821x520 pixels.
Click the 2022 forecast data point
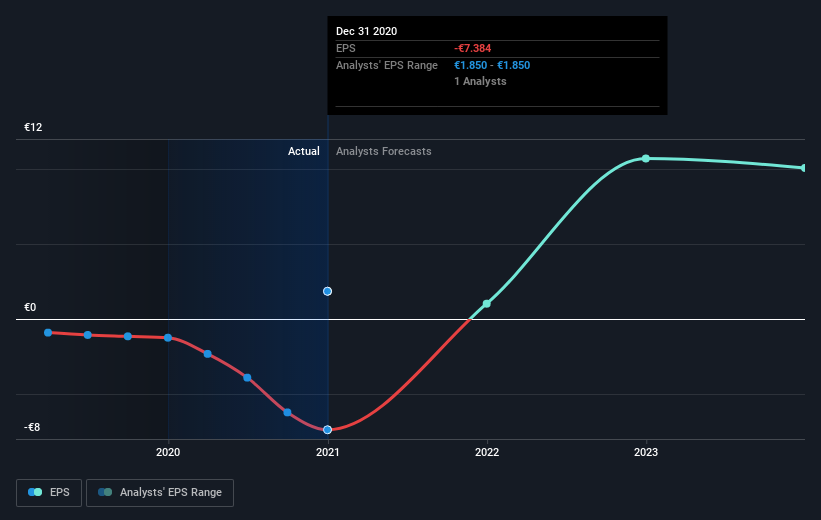[486, 304]
